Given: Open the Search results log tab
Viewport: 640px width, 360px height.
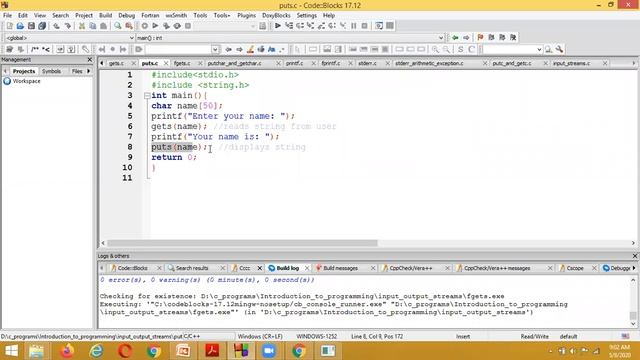Looking at the screenshot, I should pos(192,268).
